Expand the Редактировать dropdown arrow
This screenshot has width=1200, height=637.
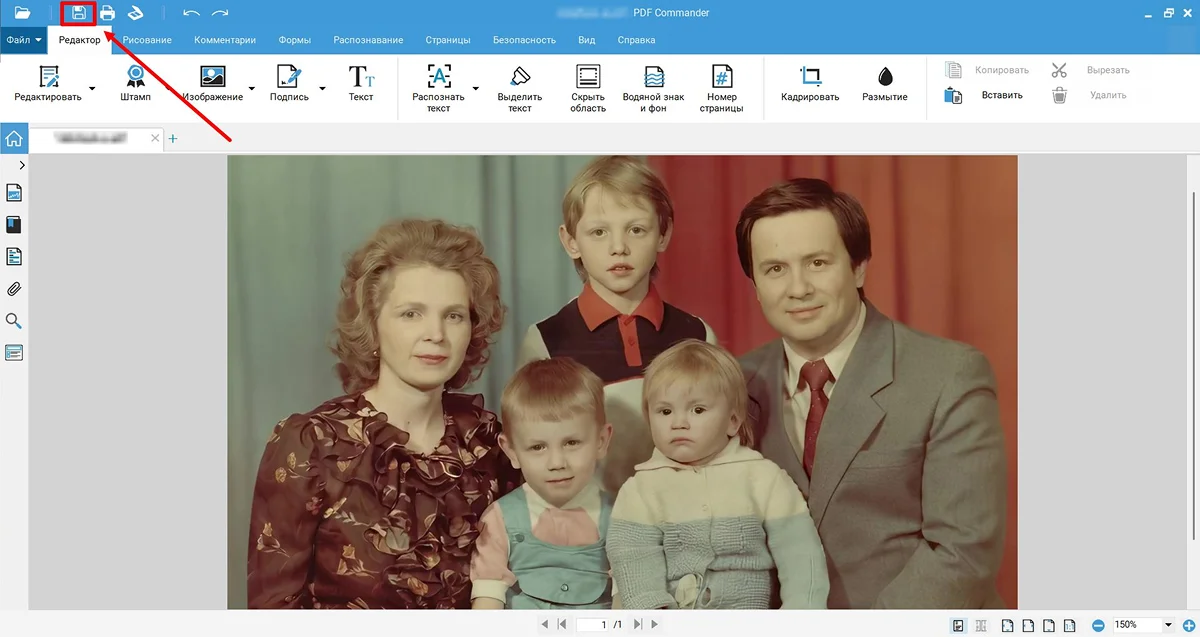click(x=92, y=89)
